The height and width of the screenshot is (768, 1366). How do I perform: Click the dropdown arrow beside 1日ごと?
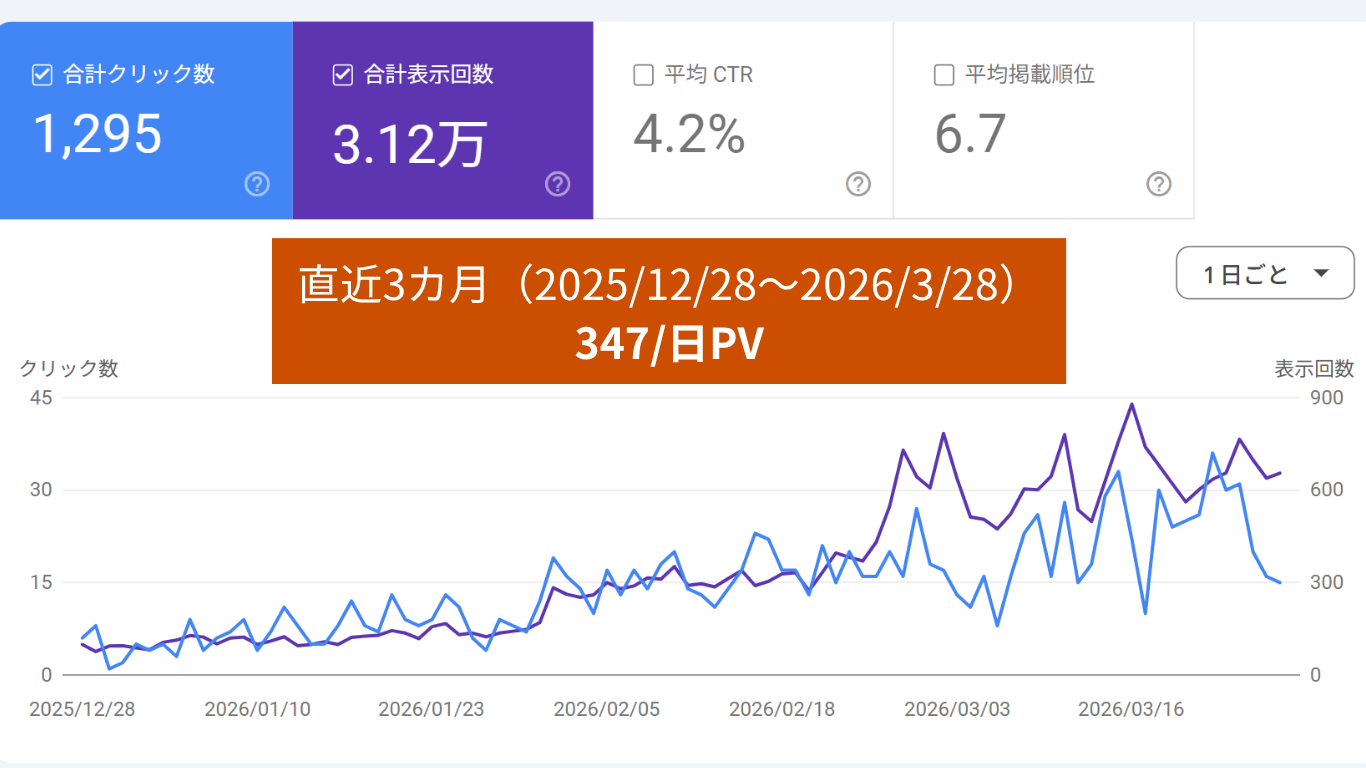click(1319, 273)
